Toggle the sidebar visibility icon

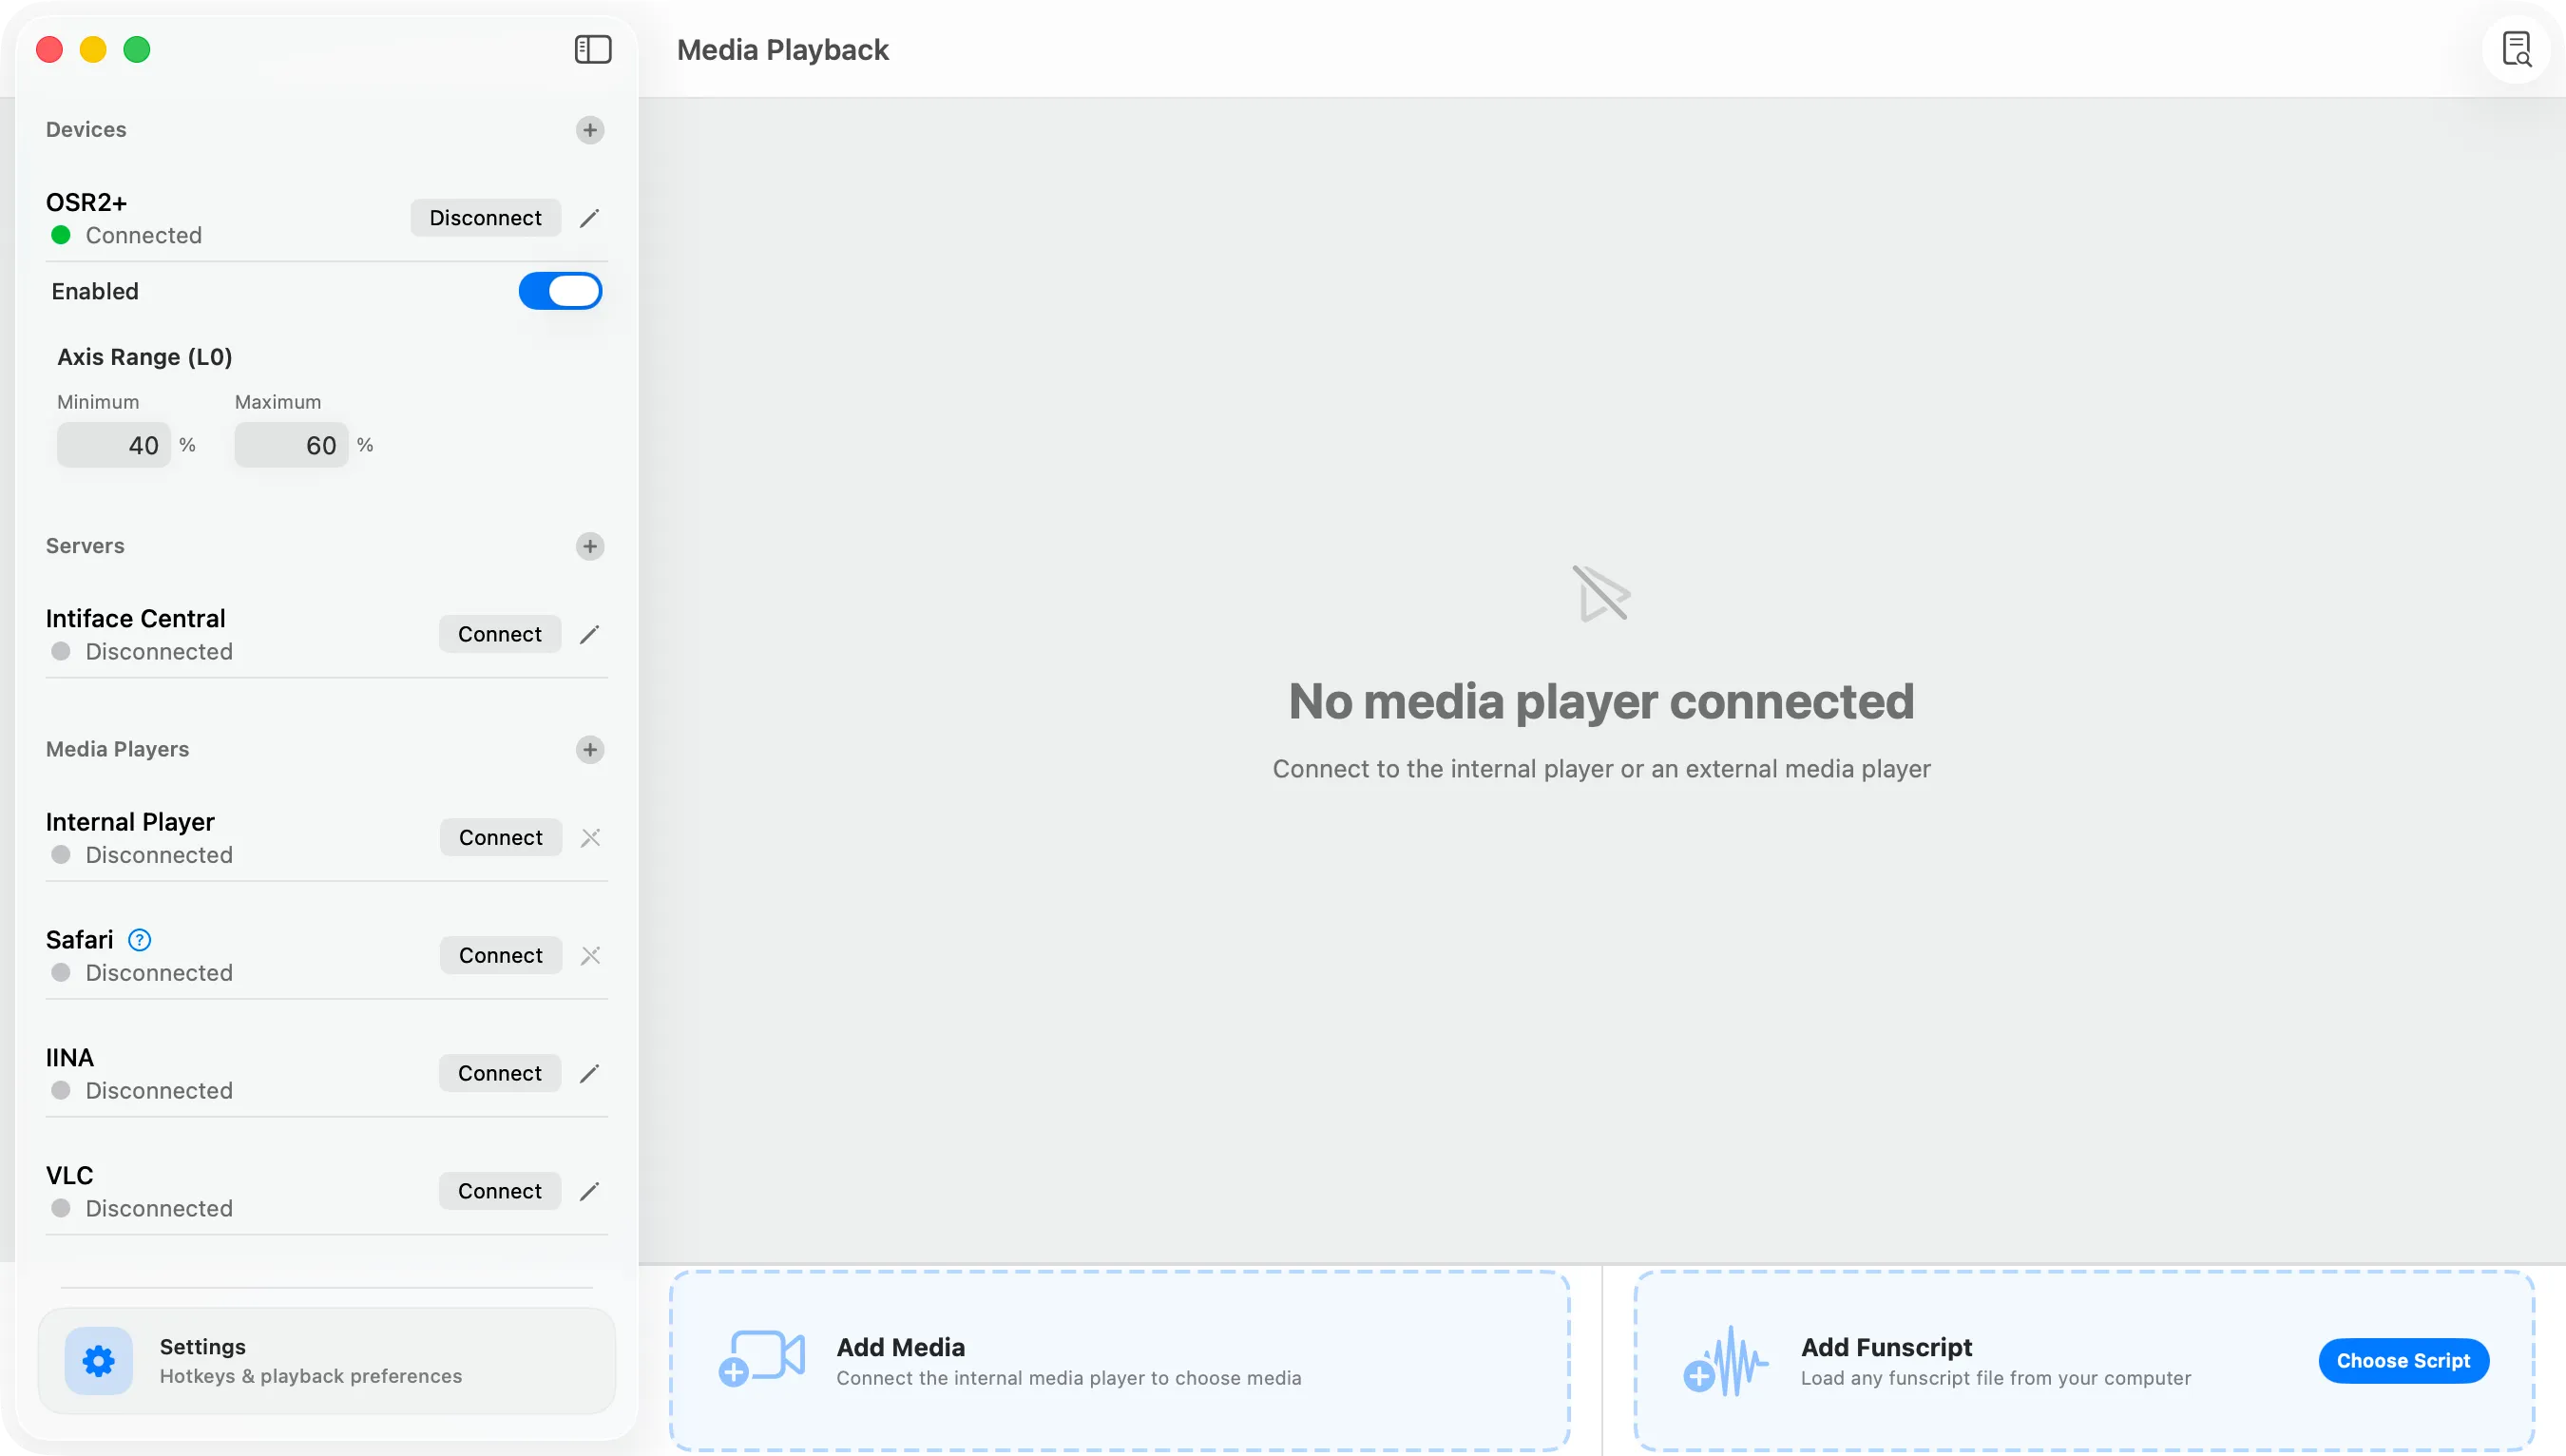tap(593, 49)
